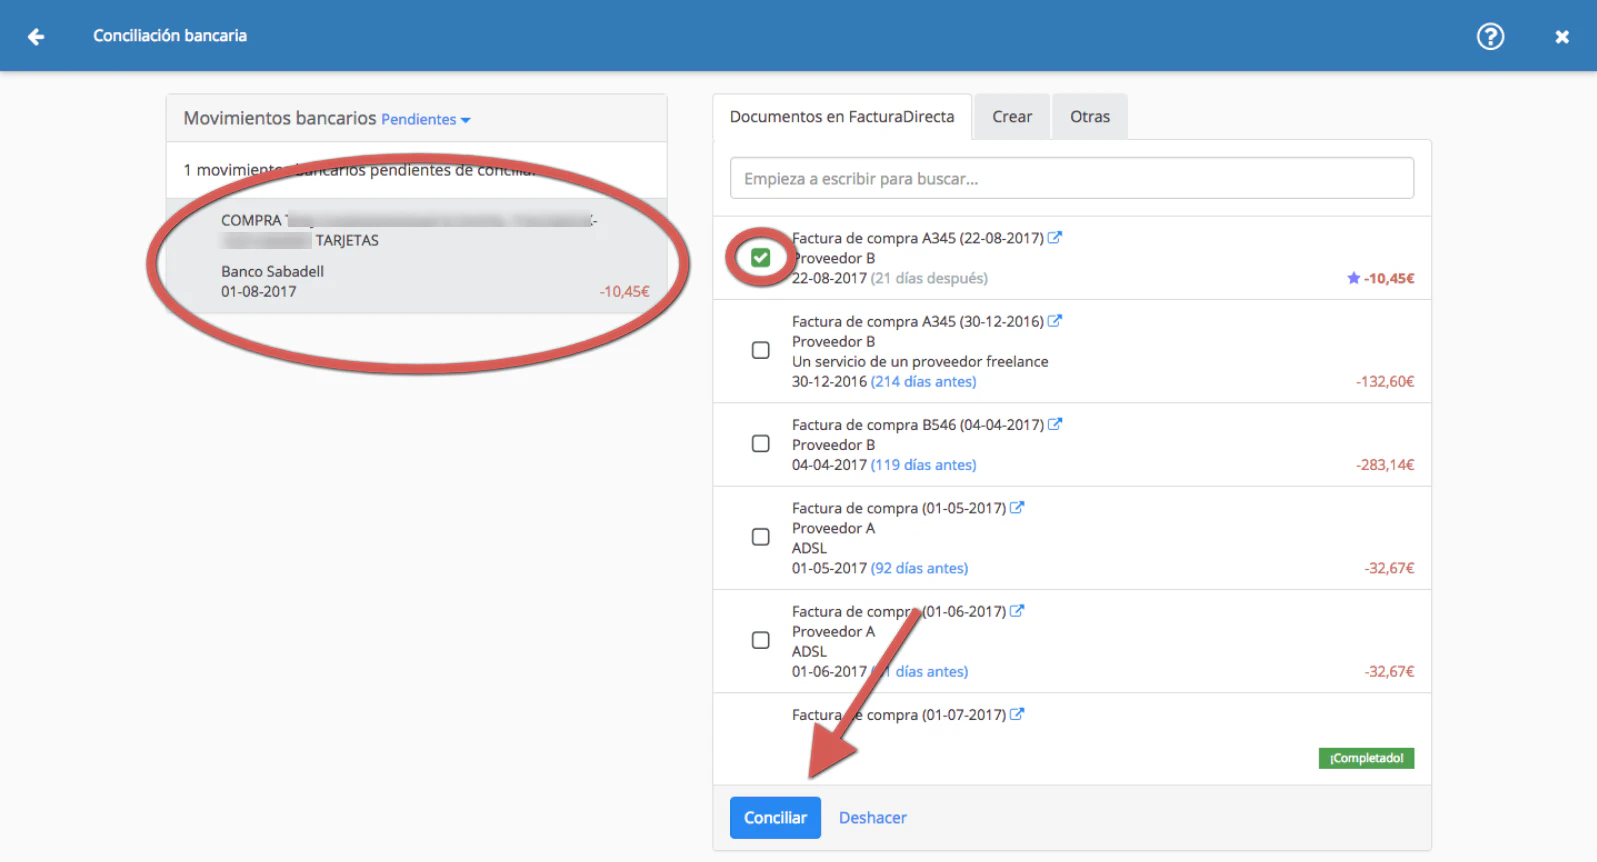Viewport: 1597px width, 862px height.
Task: Switch to the Crear tab
Action: pyautogui.click(x=1011, y=117)
